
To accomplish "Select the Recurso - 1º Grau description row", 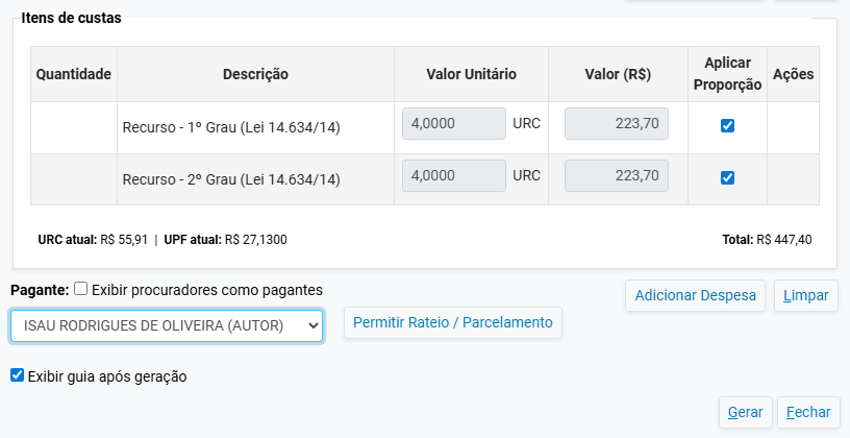I will [x=231, y=128].
